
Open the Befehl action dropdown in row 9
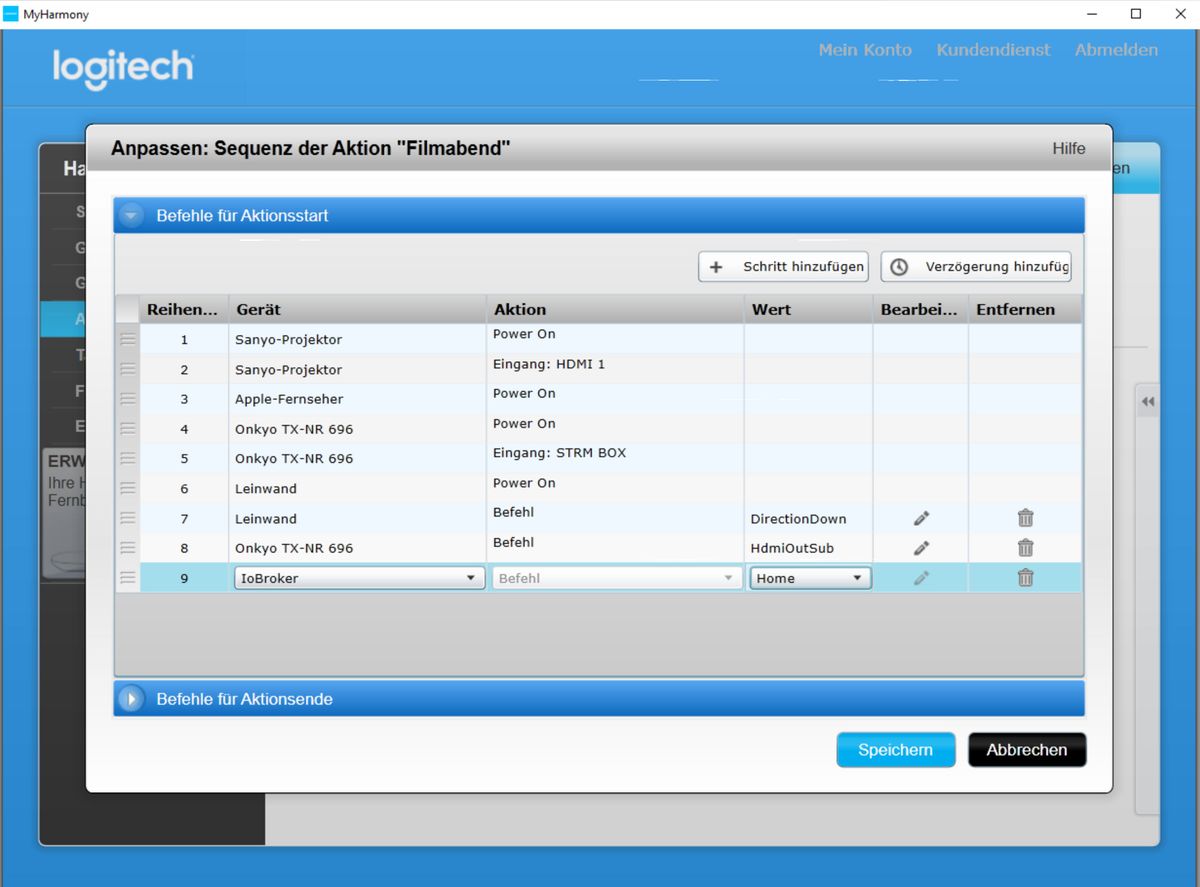pyautogui.click(x=617, y=578)
